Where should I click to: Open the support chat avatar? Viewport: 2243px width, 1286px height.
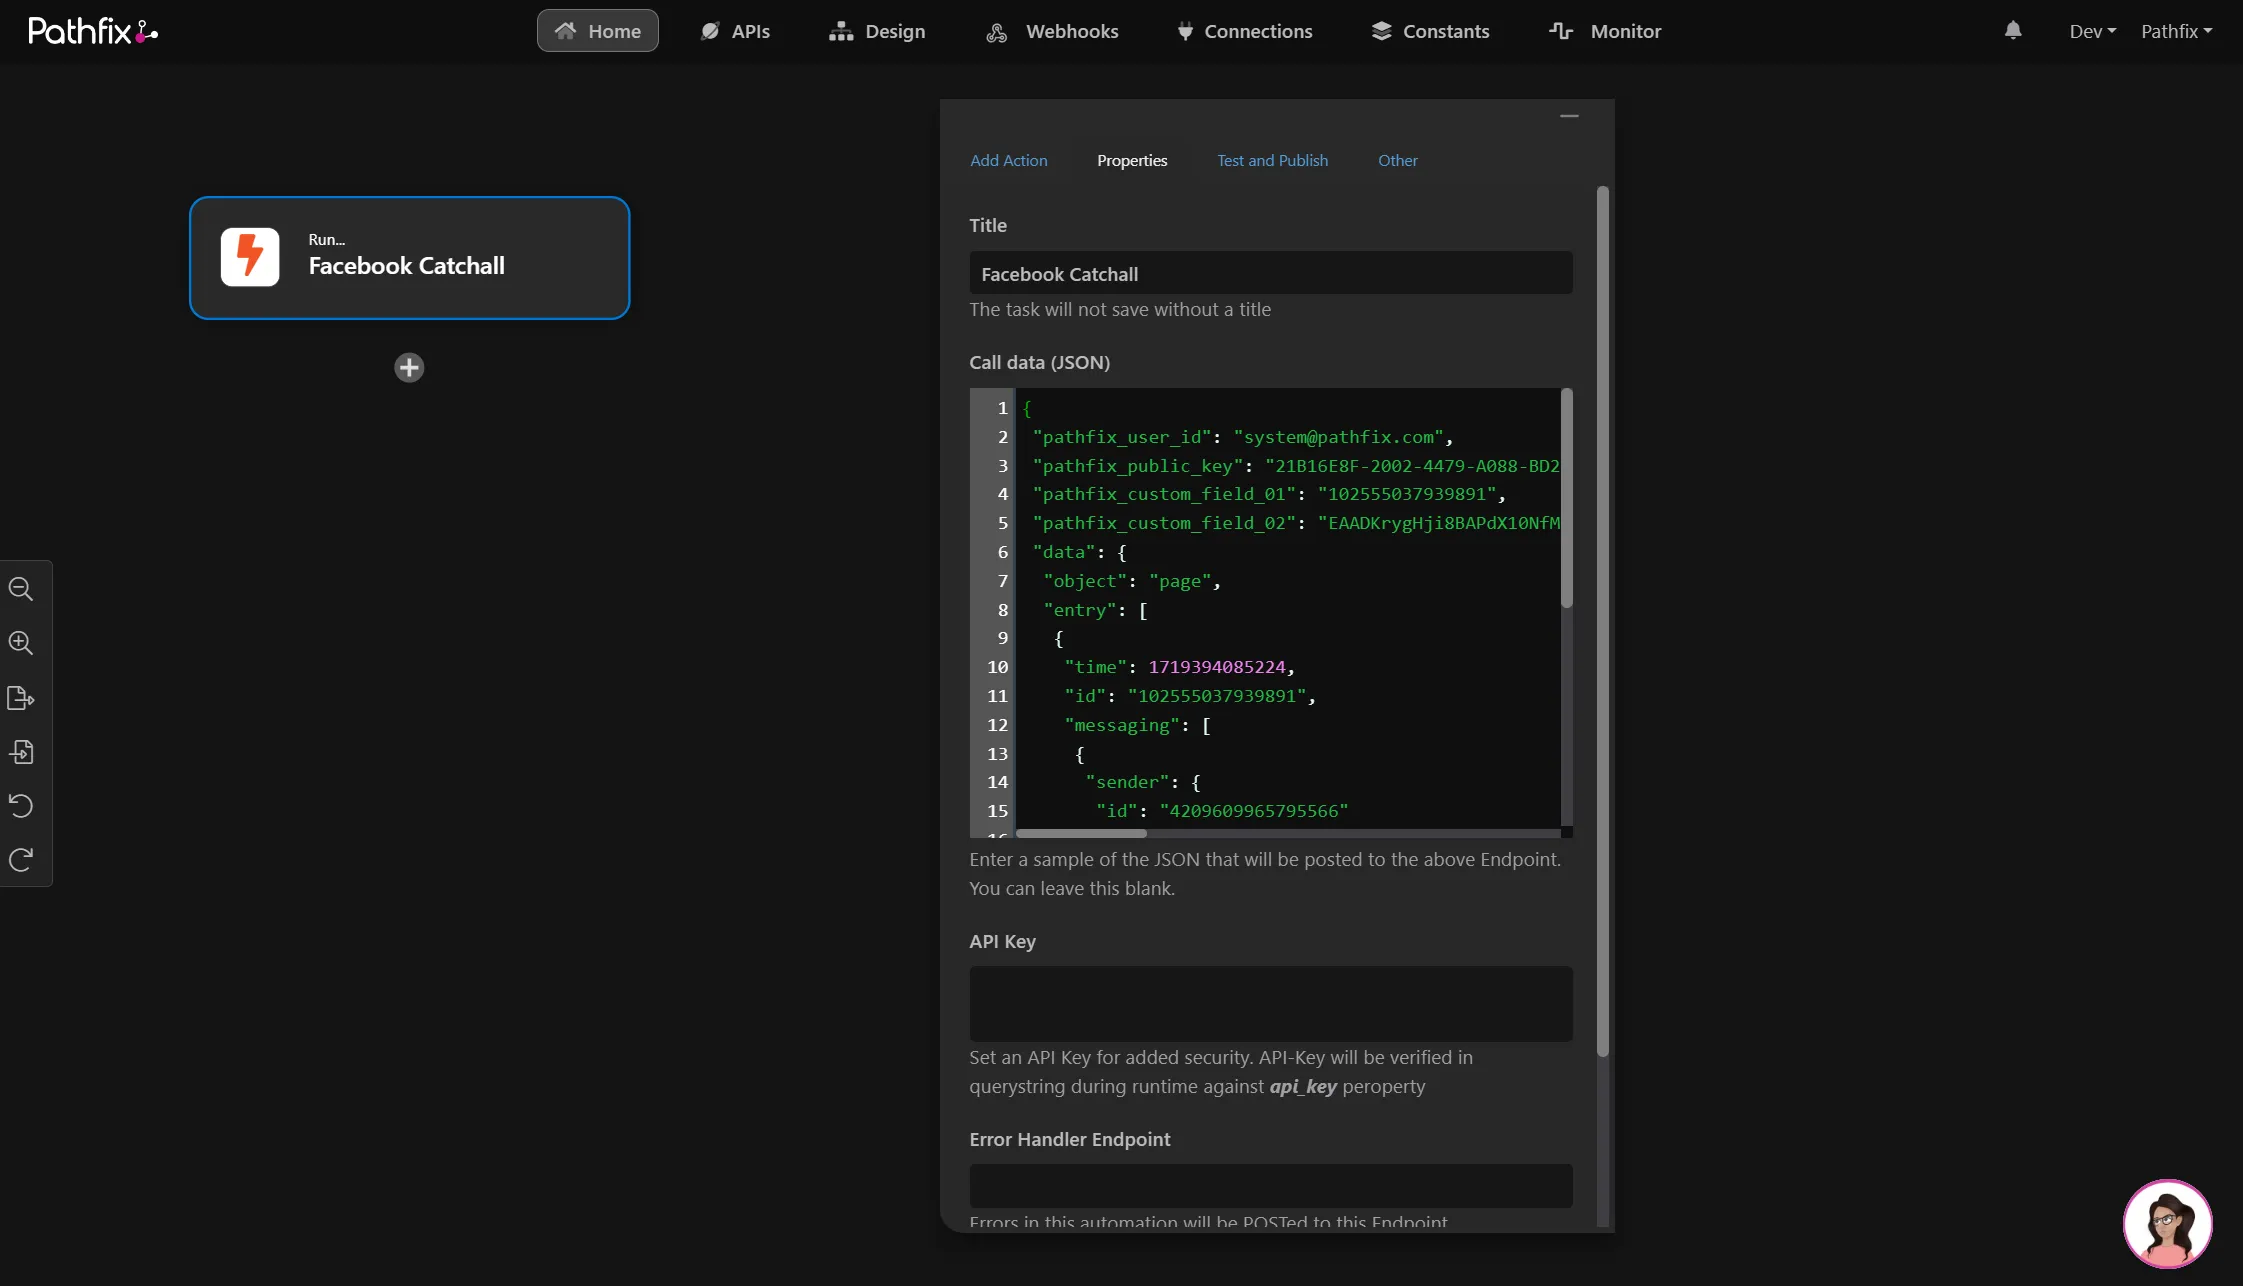2167,1223
